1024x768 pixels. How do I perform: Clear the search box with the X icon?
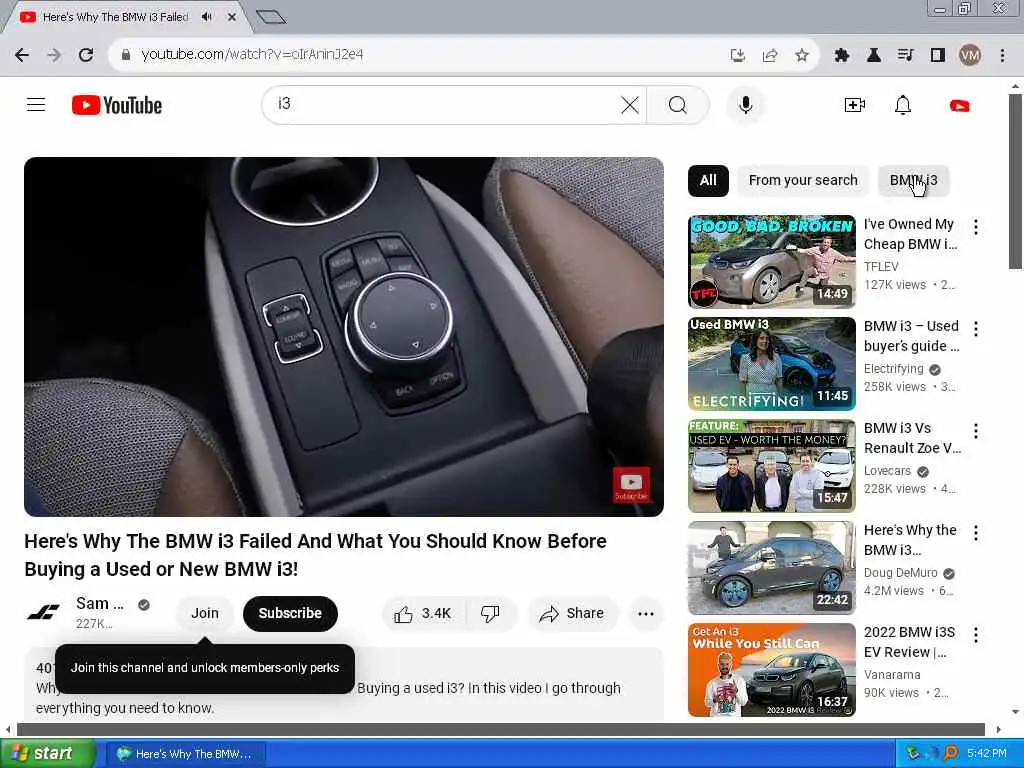point(630,104)
